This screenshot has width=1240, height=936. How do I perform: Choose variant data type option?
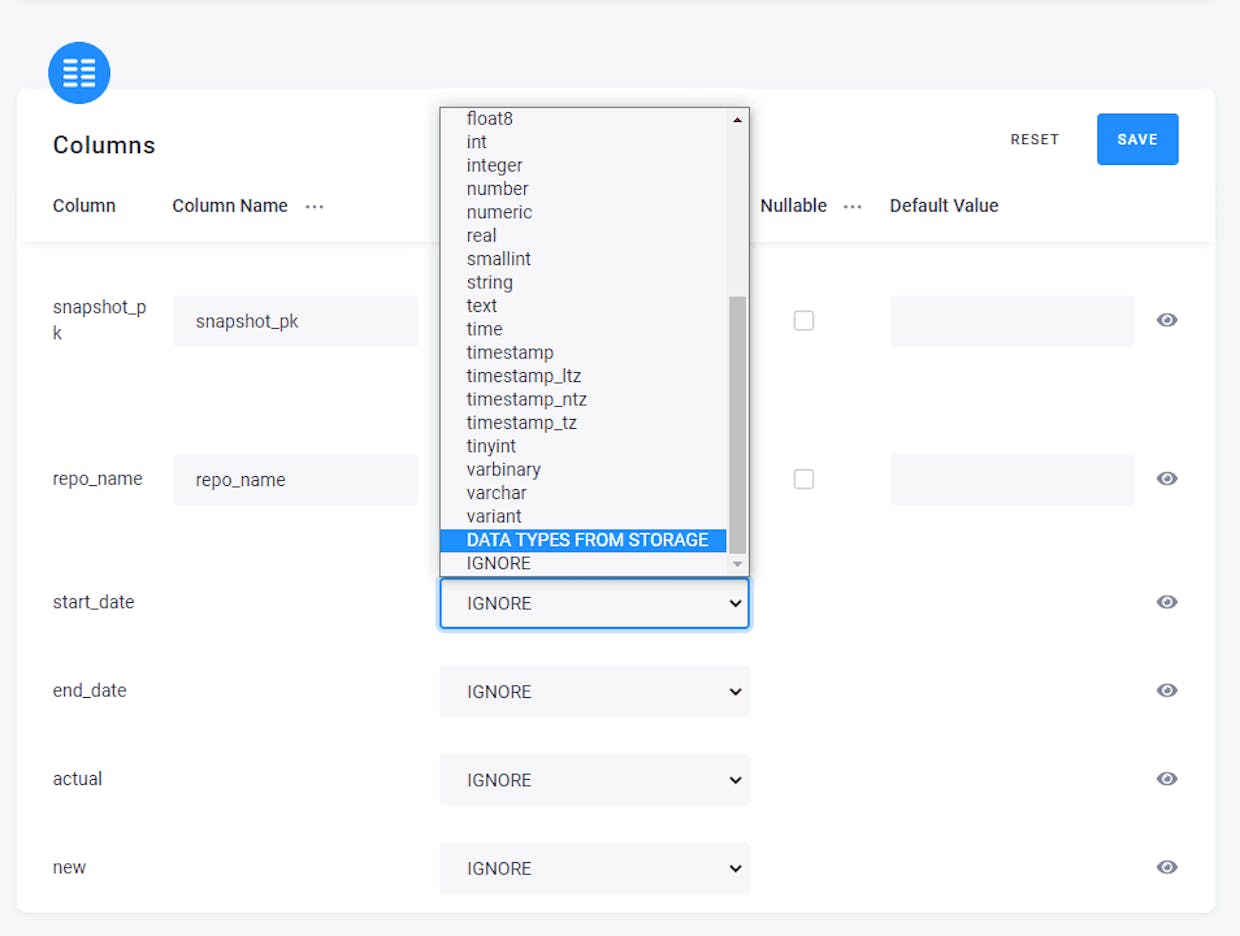(x=583, y=517)
